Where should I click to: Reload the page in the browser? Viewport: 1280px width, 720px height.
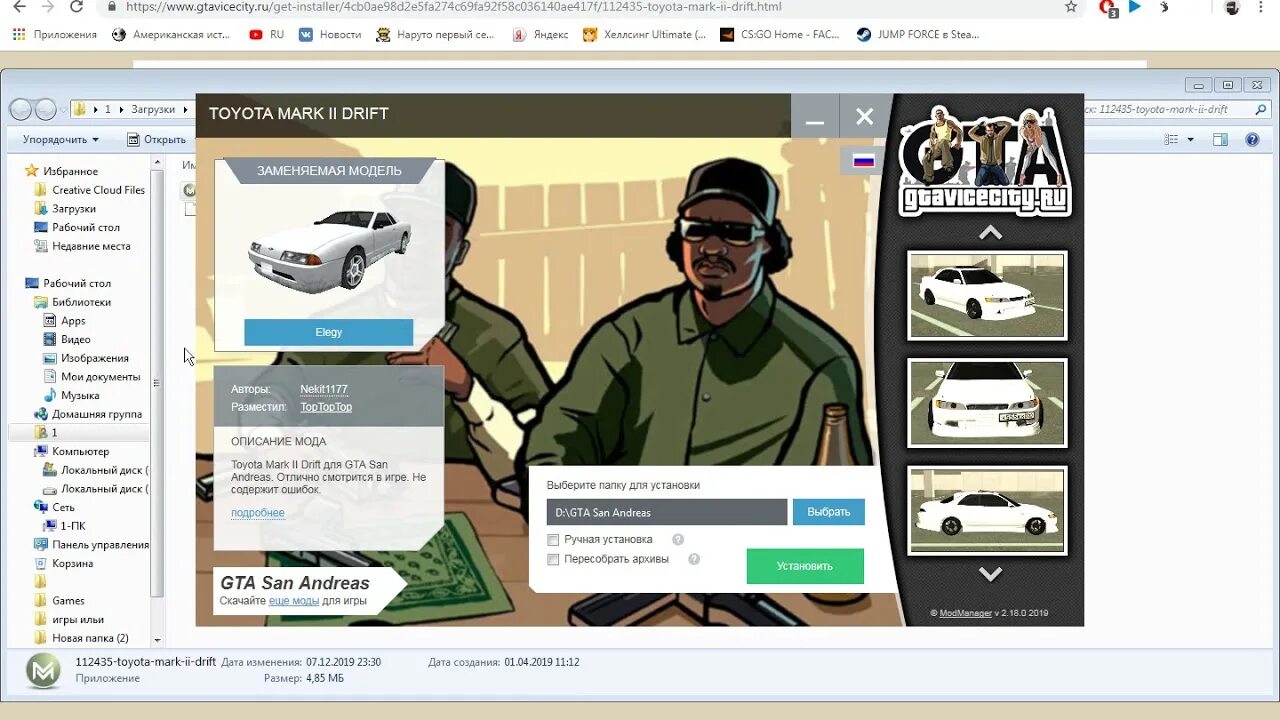click(x=77, y=7)
